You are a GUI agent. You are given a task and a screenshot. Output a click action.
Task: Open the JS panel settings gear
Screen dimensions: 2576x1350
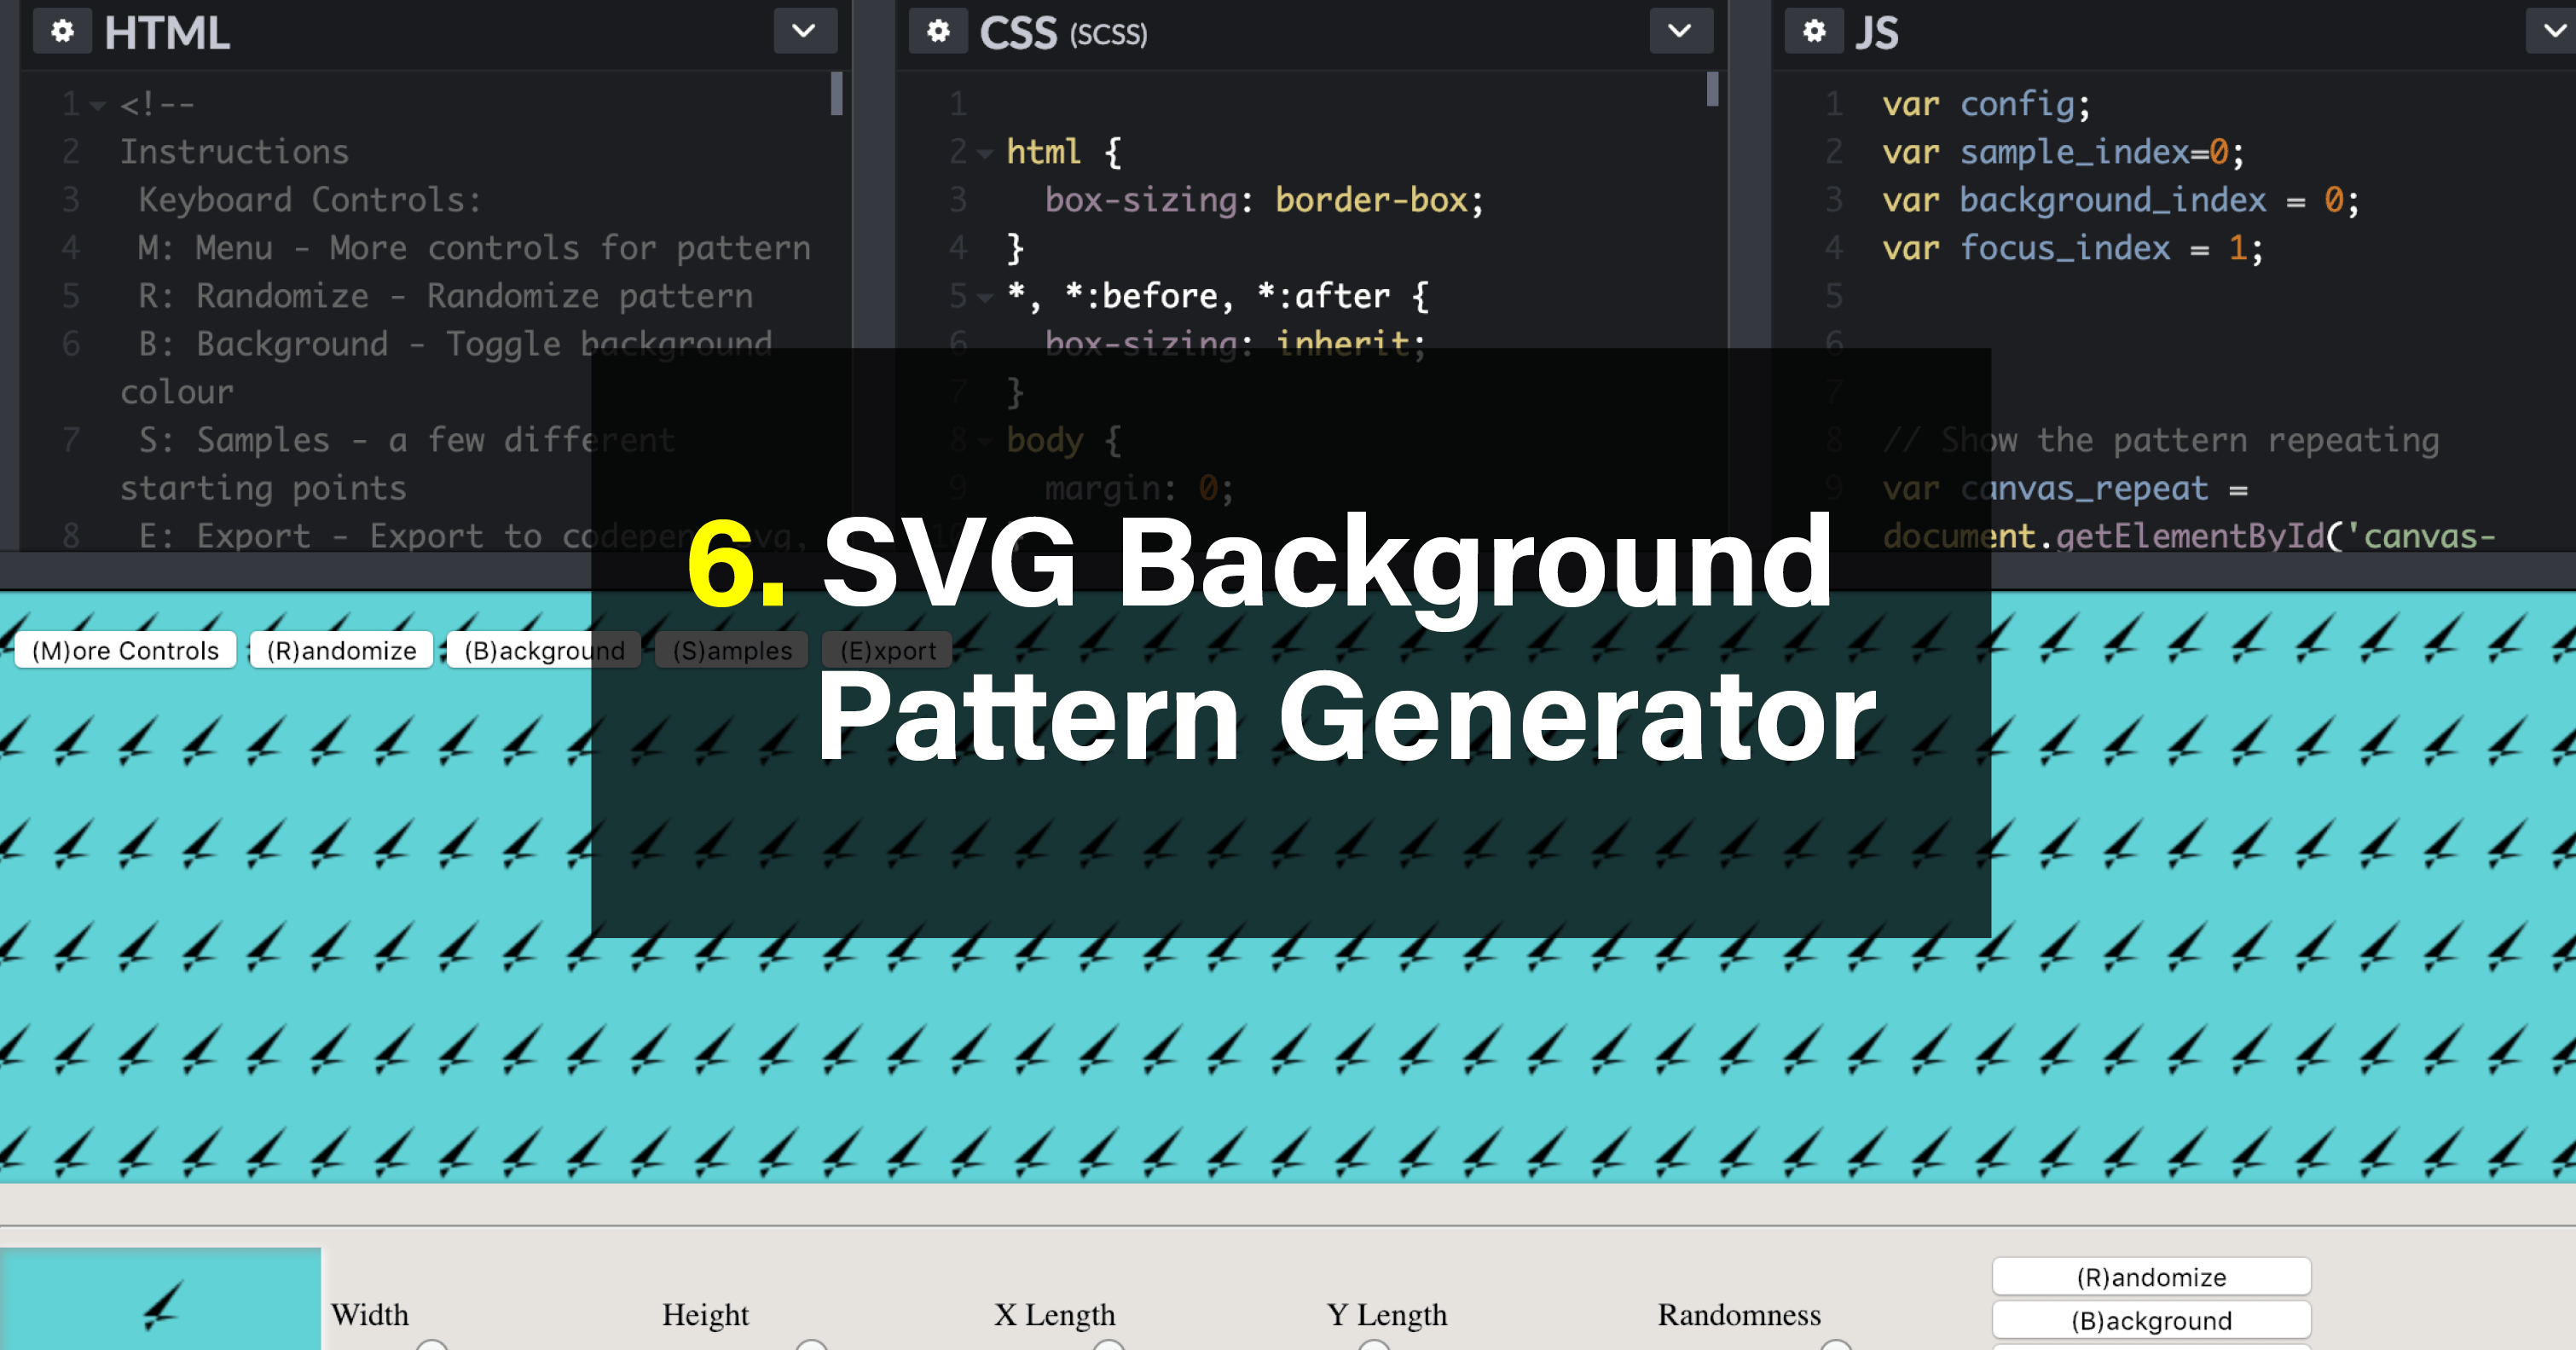1814,31
